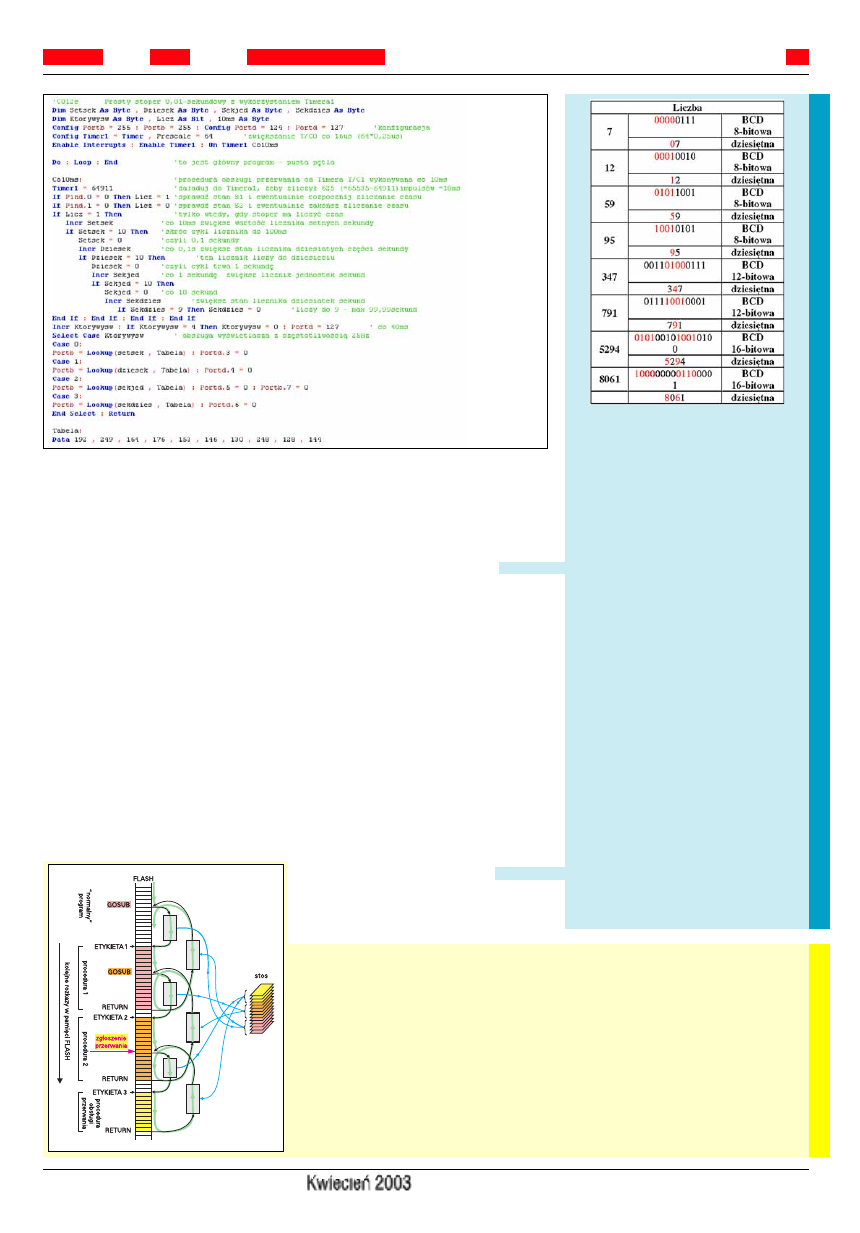Click the 8061 row label in table

pos(609,381)
